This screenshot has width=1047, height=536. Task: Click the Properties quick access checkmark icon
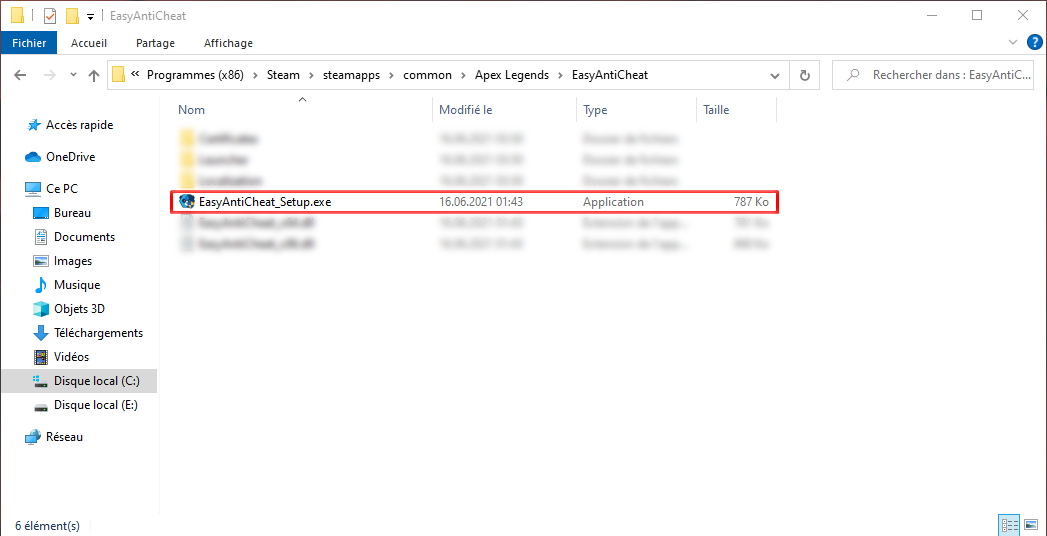[x=49, y=15]
